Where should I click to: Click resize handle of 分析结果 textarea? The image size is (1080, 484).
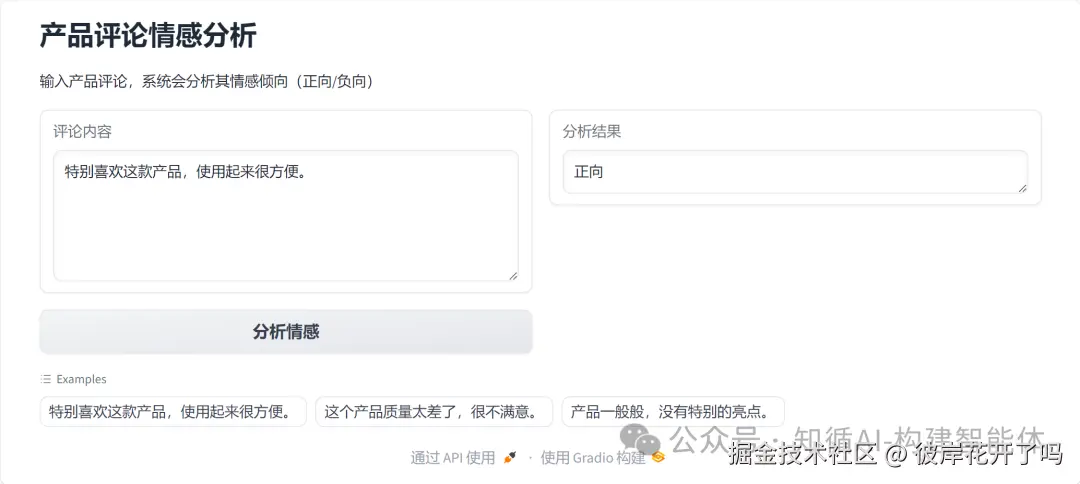1021,187
